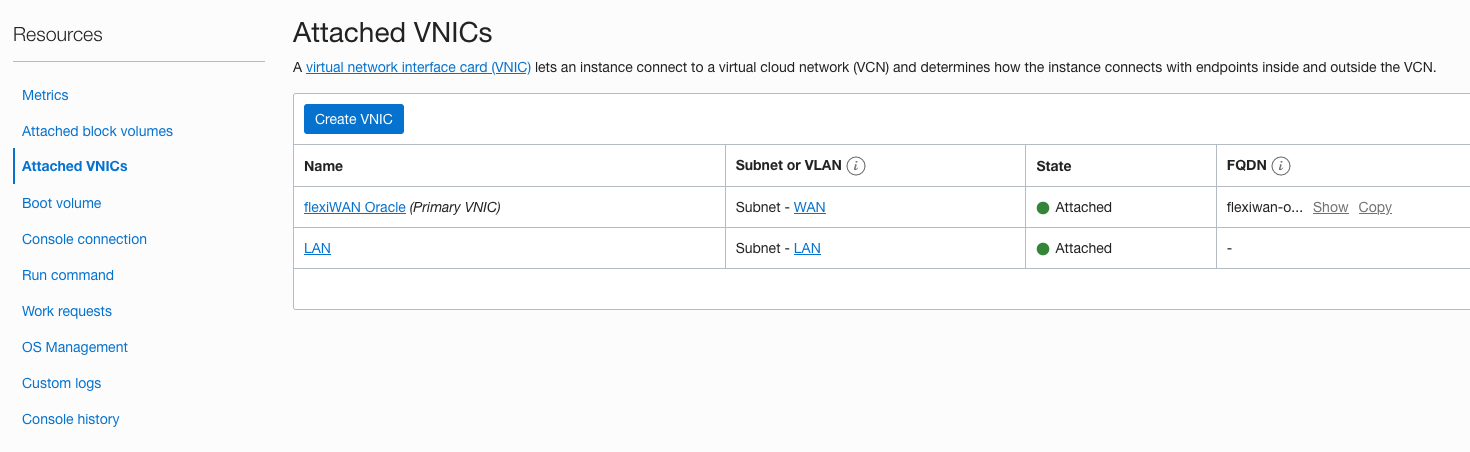Open the LAN VNIC name link
Image resolution: width=1470 pixels, height=452 pixels.
[x=317, y=248]
